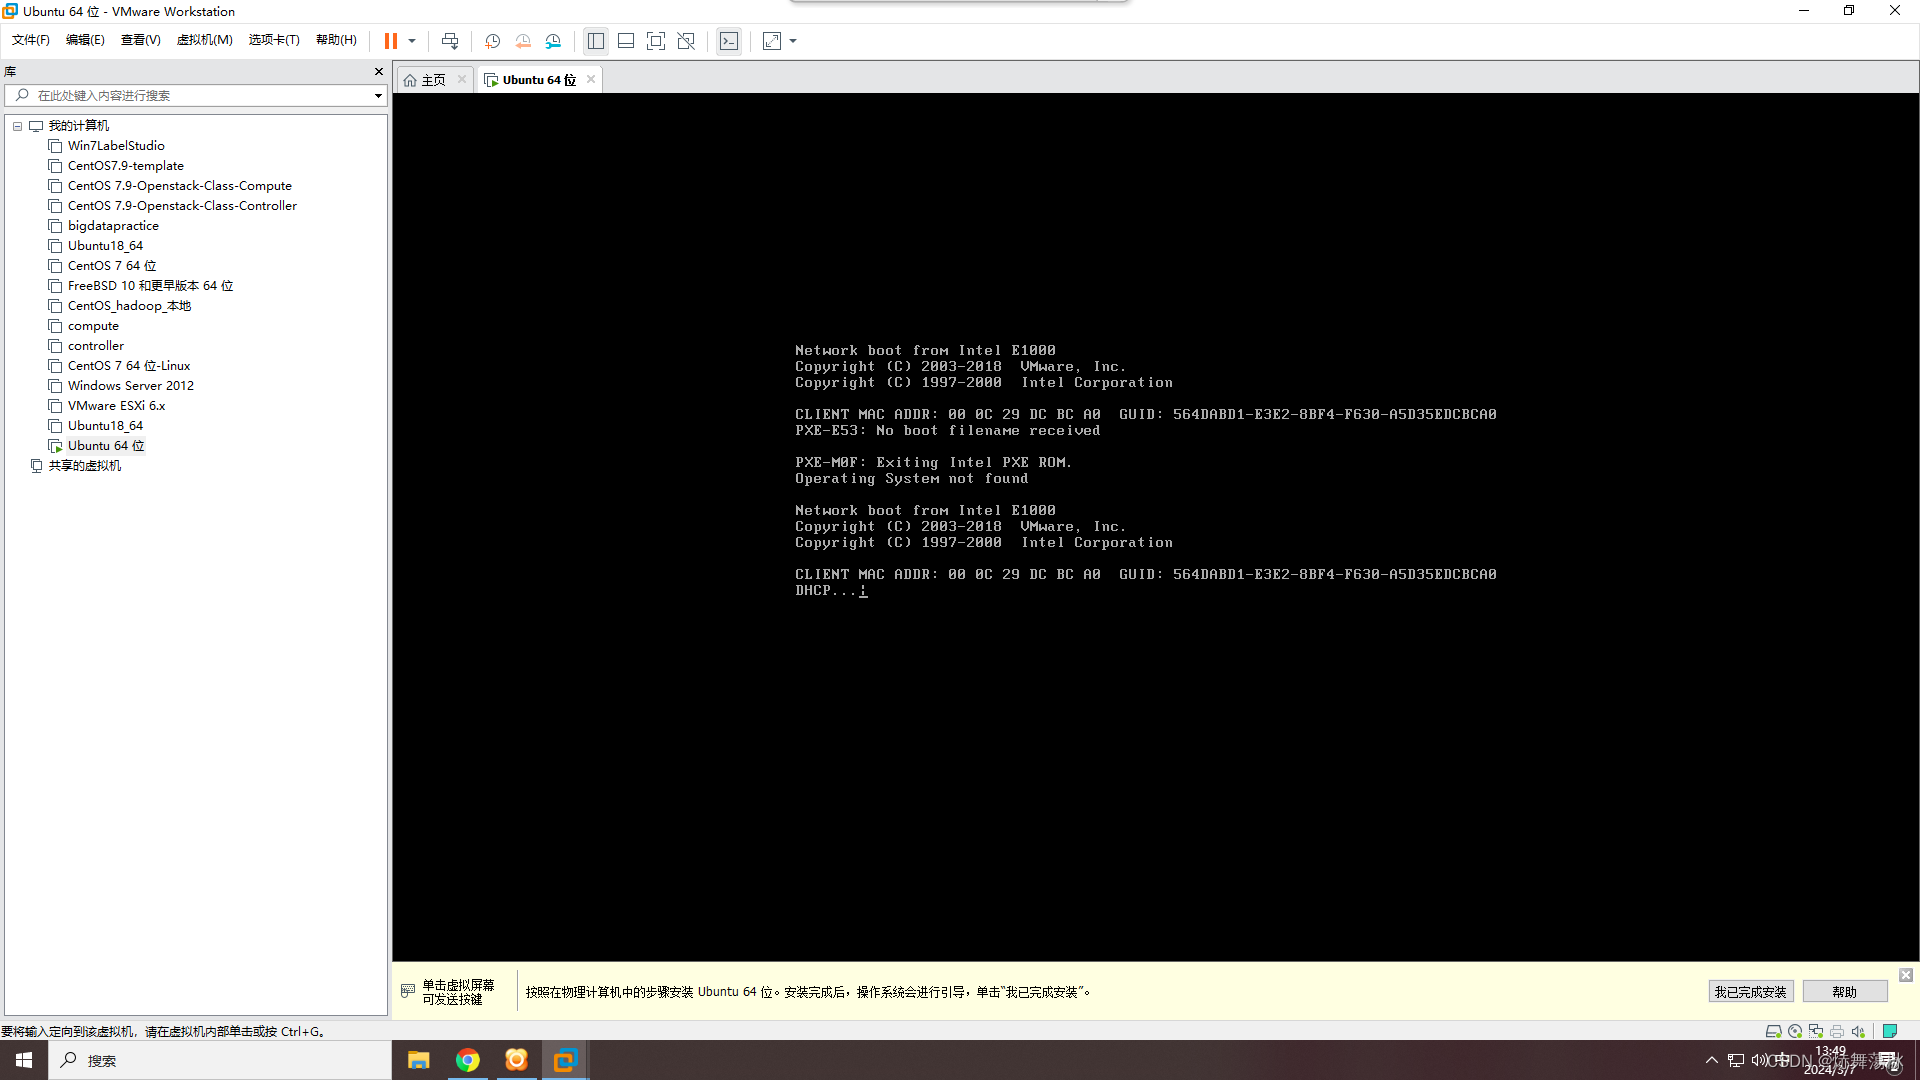Toggle the library sidebar view icon
Image resolution: width=1920 pixels, height=1080 pixels.
[x=596, y=41]
